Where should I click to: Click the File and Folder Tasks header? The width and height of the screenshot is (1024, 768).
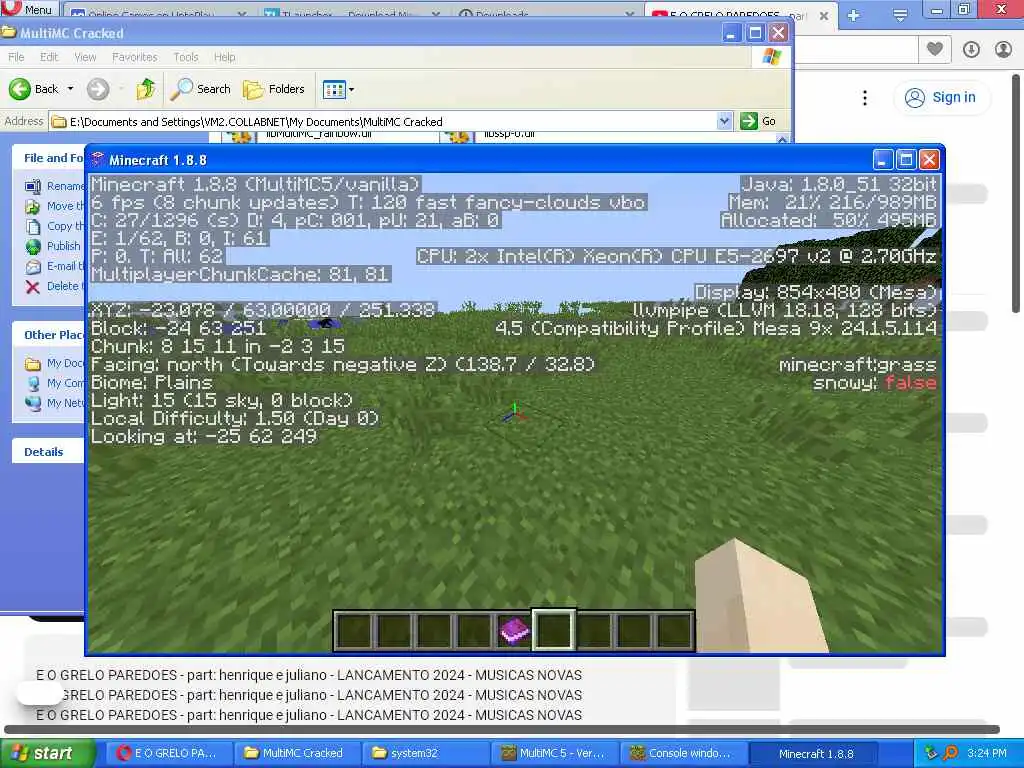49,158
